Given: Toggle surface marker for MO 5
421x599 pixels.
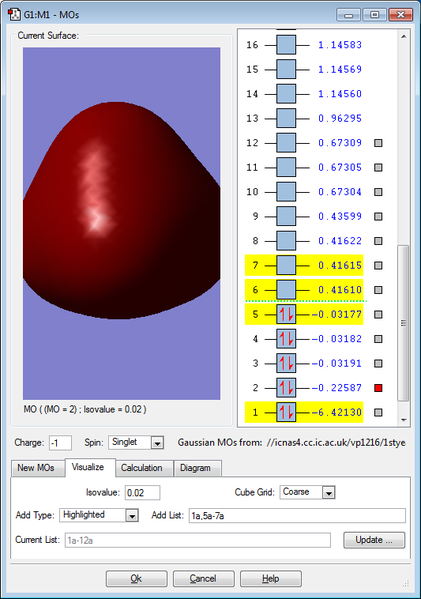Looking at the screenshot, I should [x=378, y=314].
